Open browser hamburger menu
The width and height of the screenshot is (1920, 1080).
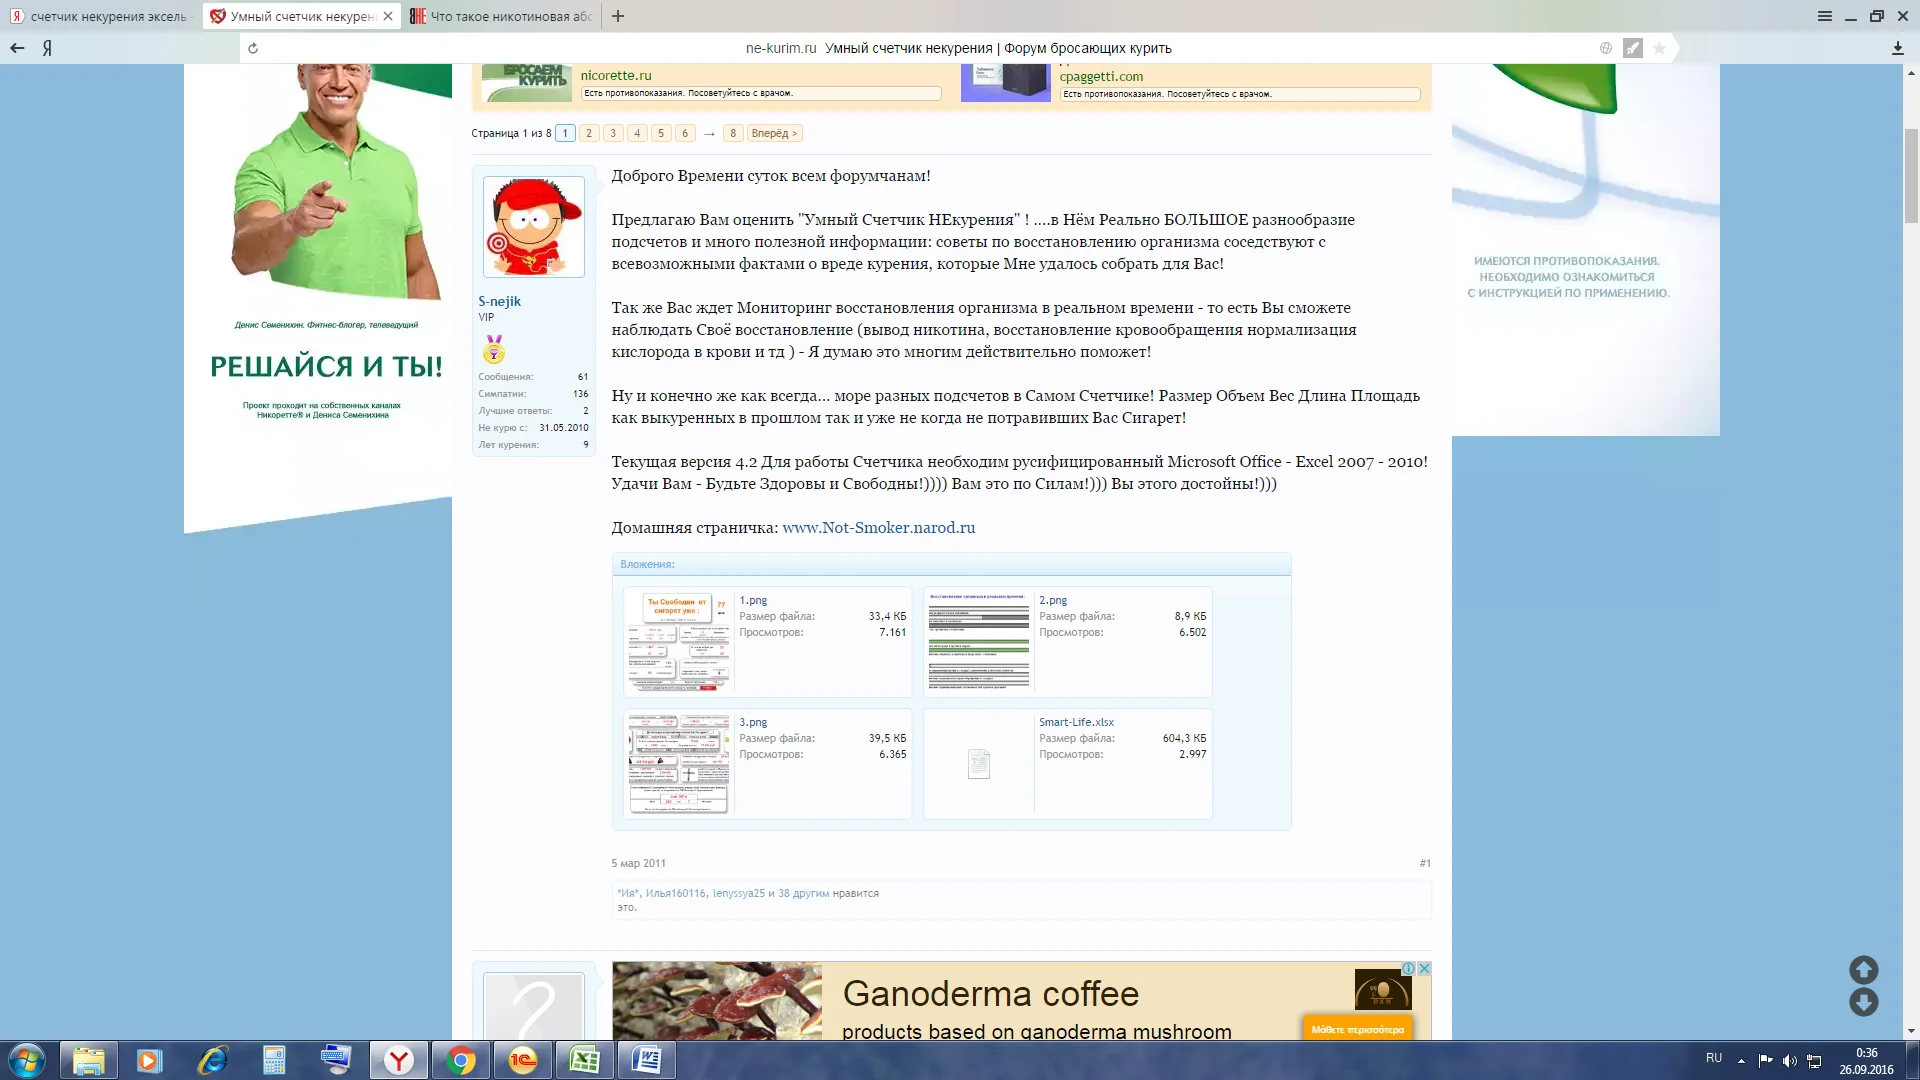pyautogui.click(x=1824, y=16)
